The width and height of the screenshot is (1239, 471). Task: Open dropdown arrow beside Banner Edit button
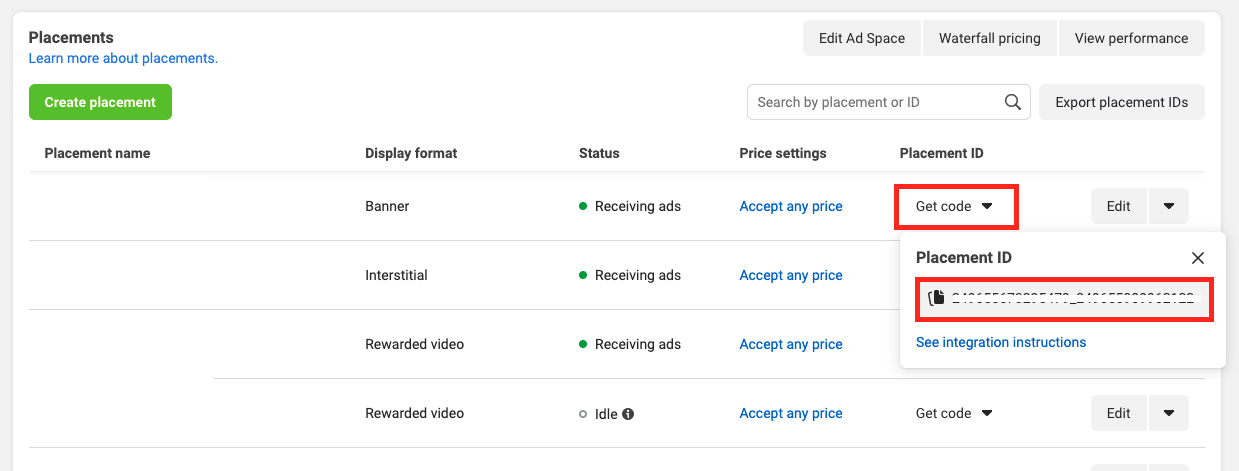pos(1169,207)
